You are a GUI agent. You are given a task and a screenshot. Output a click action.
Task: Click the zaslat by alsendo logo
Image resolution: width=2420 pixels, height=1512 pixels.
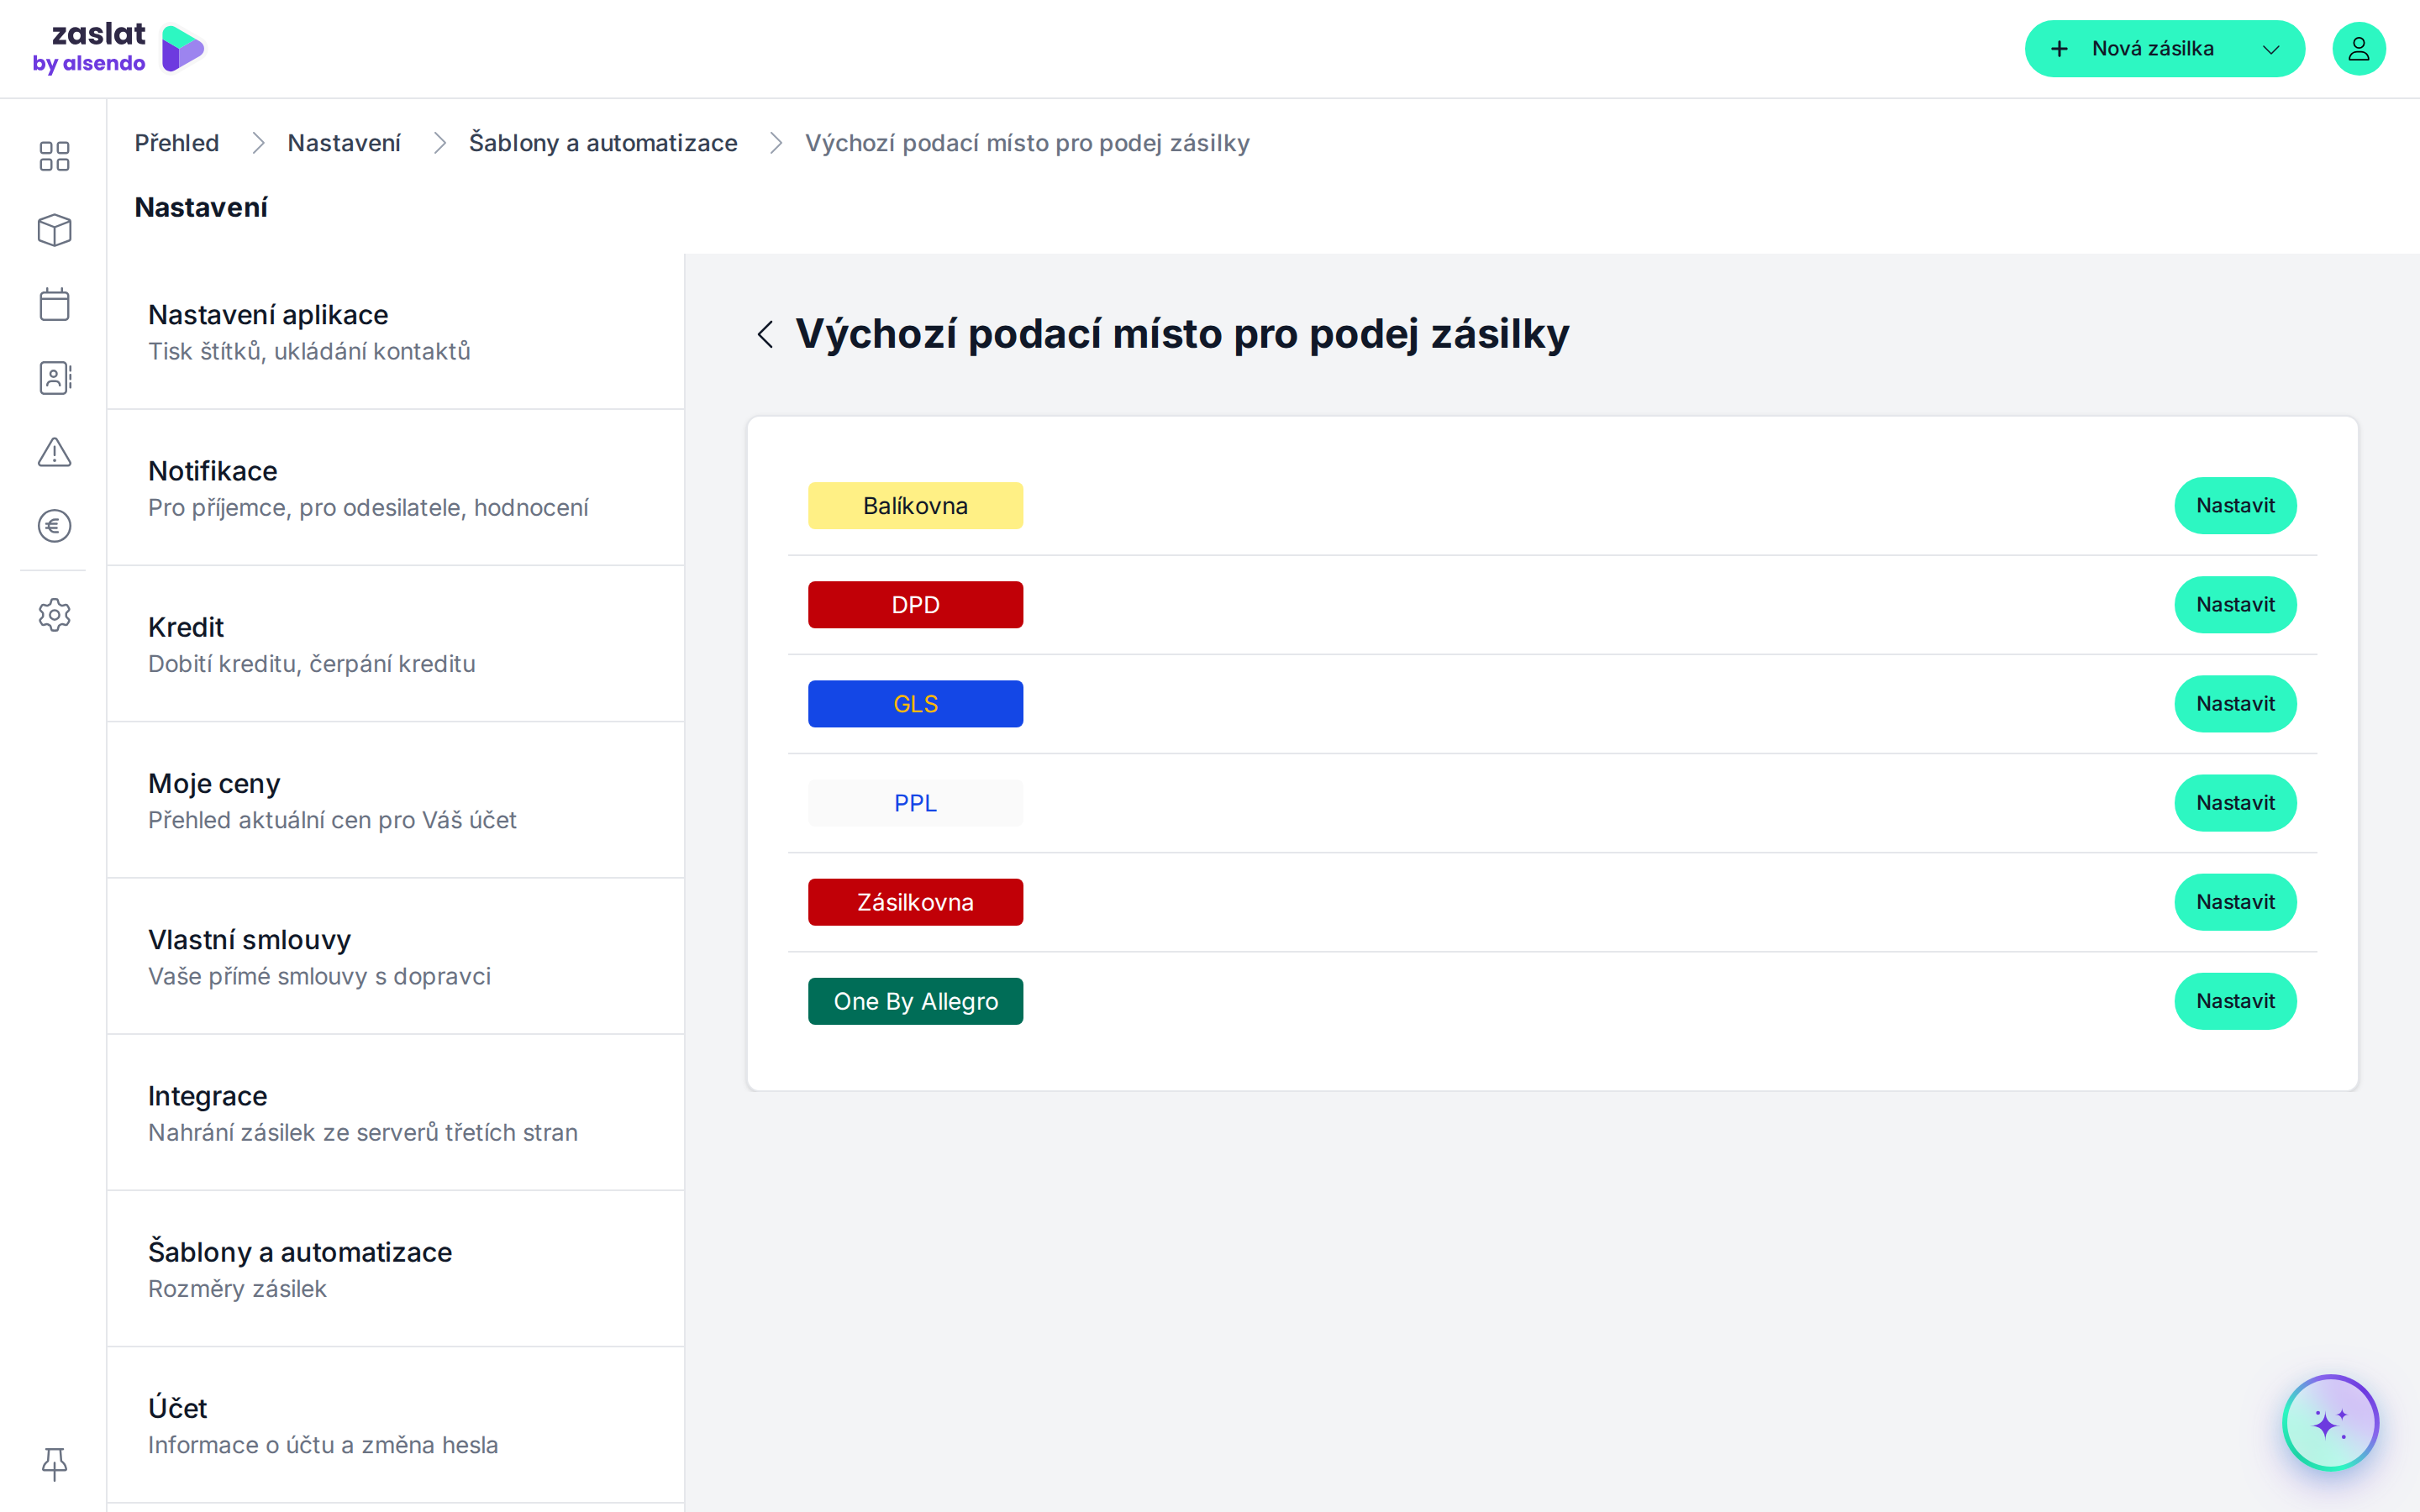pyautogui.click(x=119, y=49)
